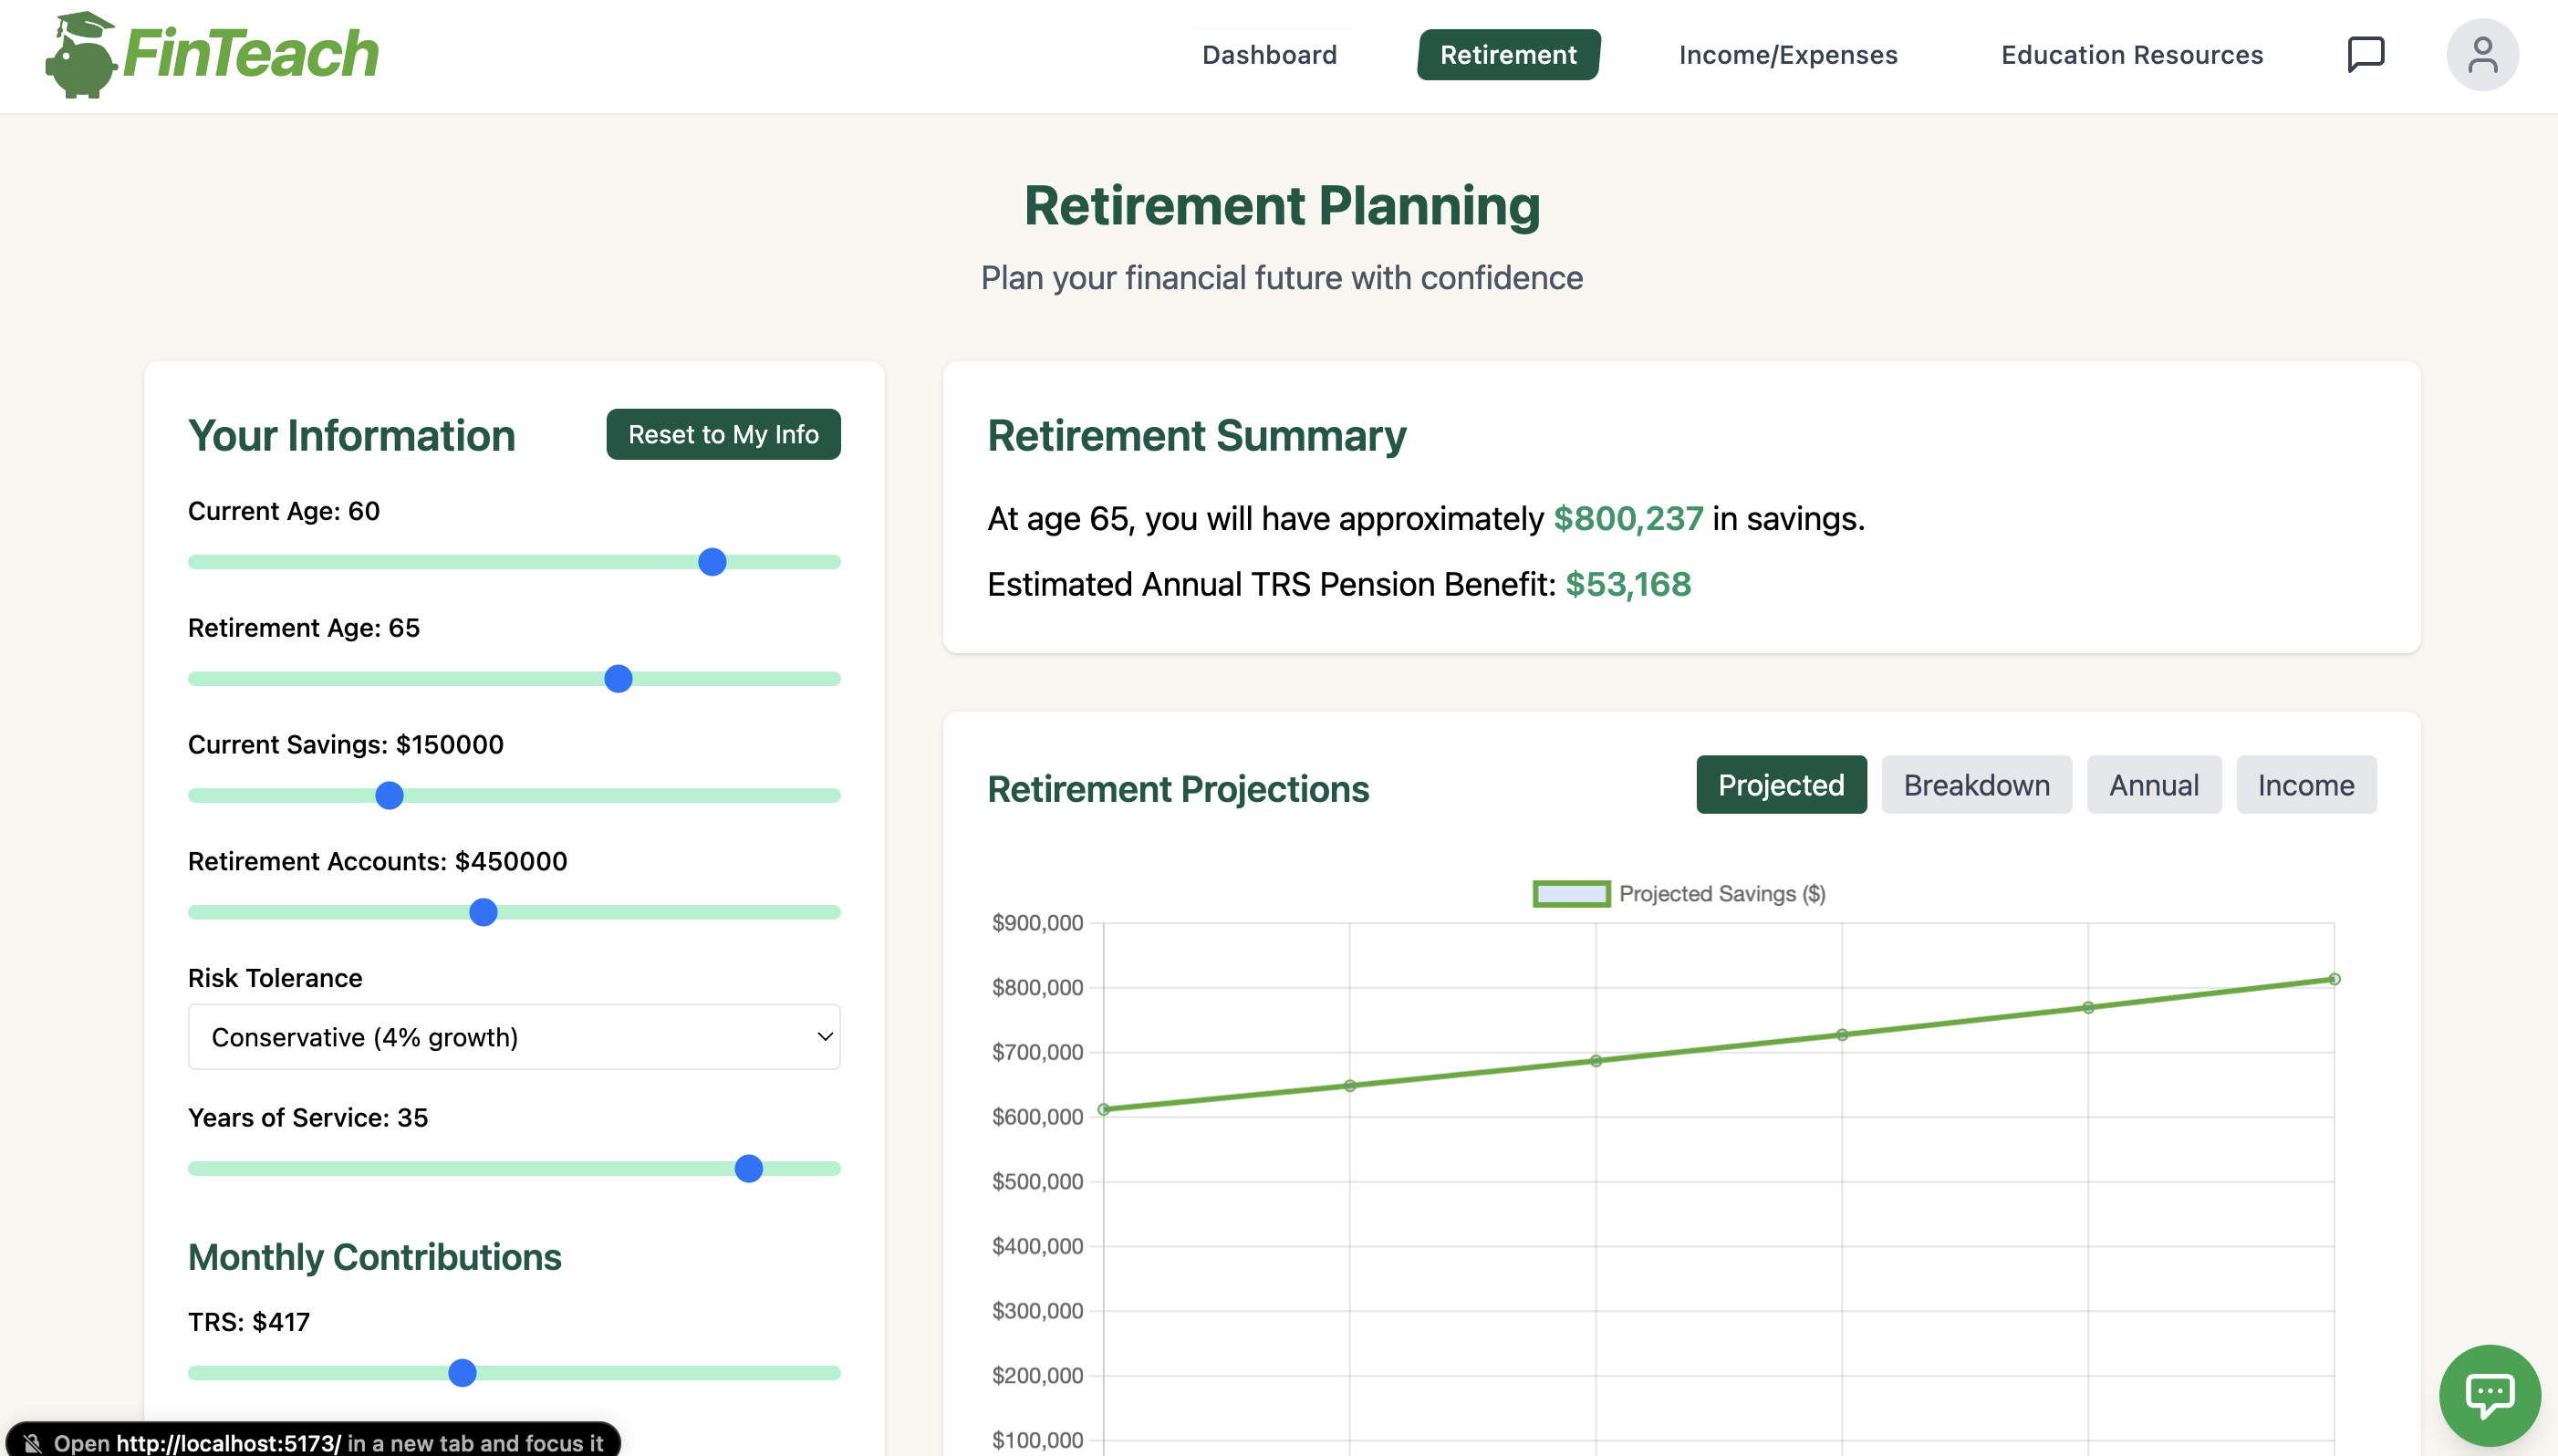Viewport: 2558px width, 1456px height.
Task: Click the muted tab icon in bottom tooltip
Action: 33,1442
